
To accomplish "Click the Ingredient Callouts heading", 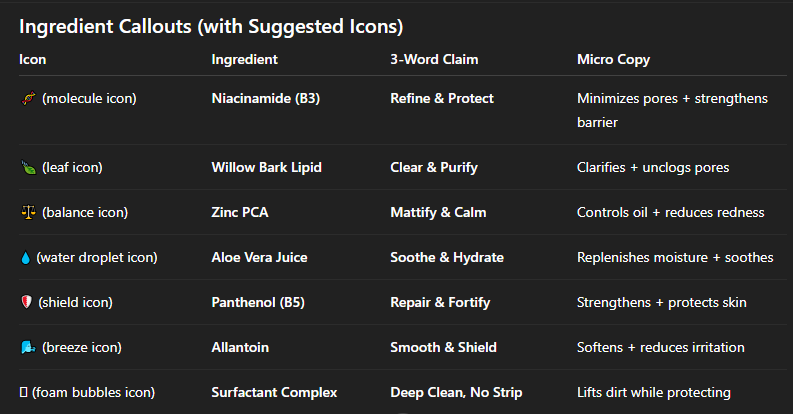I will click(x=211, y=27).
